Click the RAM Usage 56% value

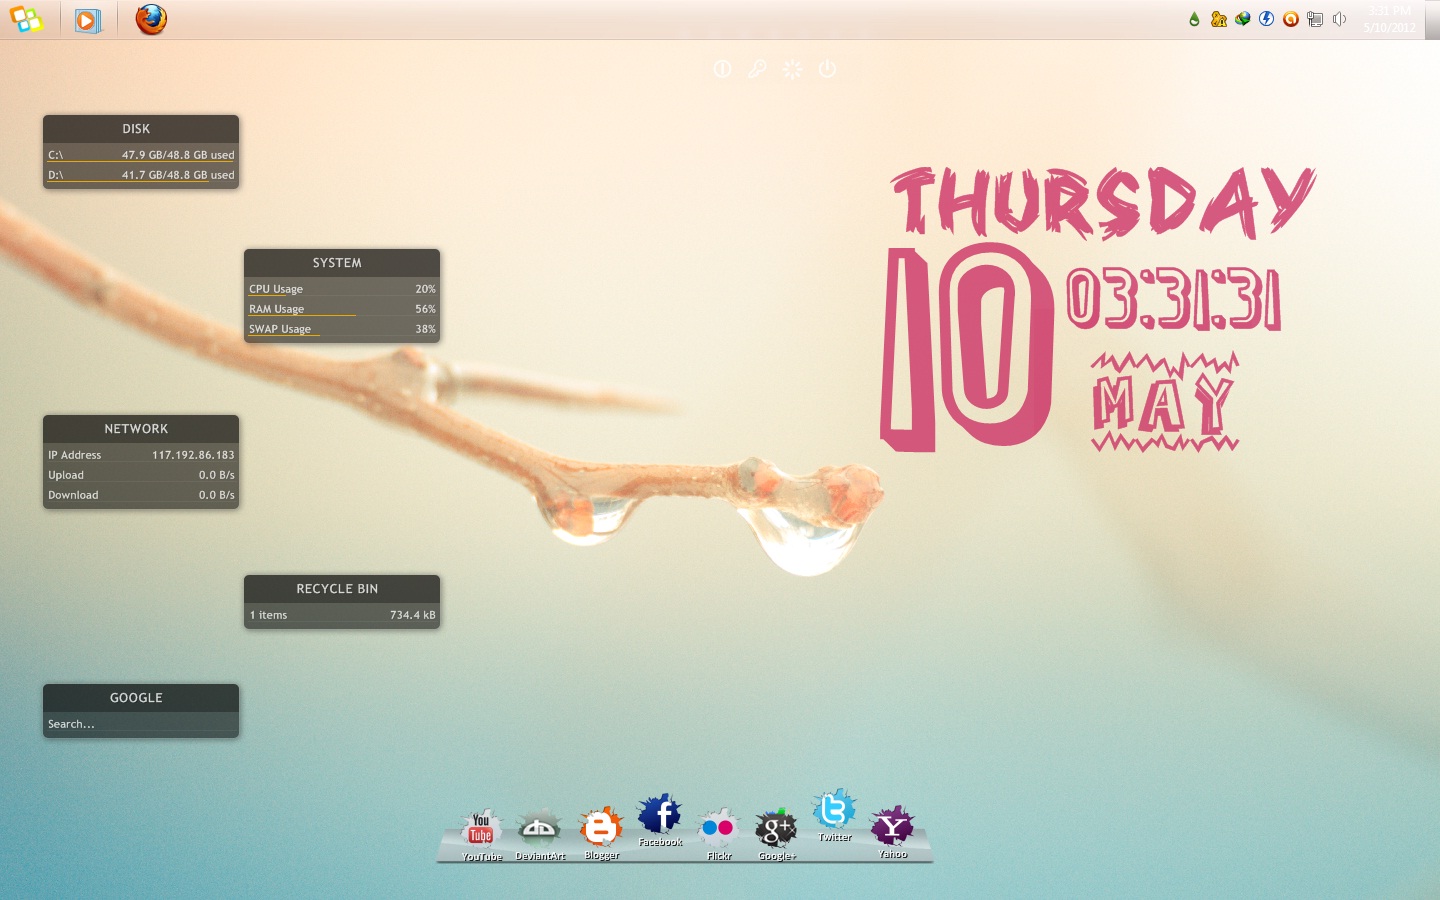(x=425, y=309)
